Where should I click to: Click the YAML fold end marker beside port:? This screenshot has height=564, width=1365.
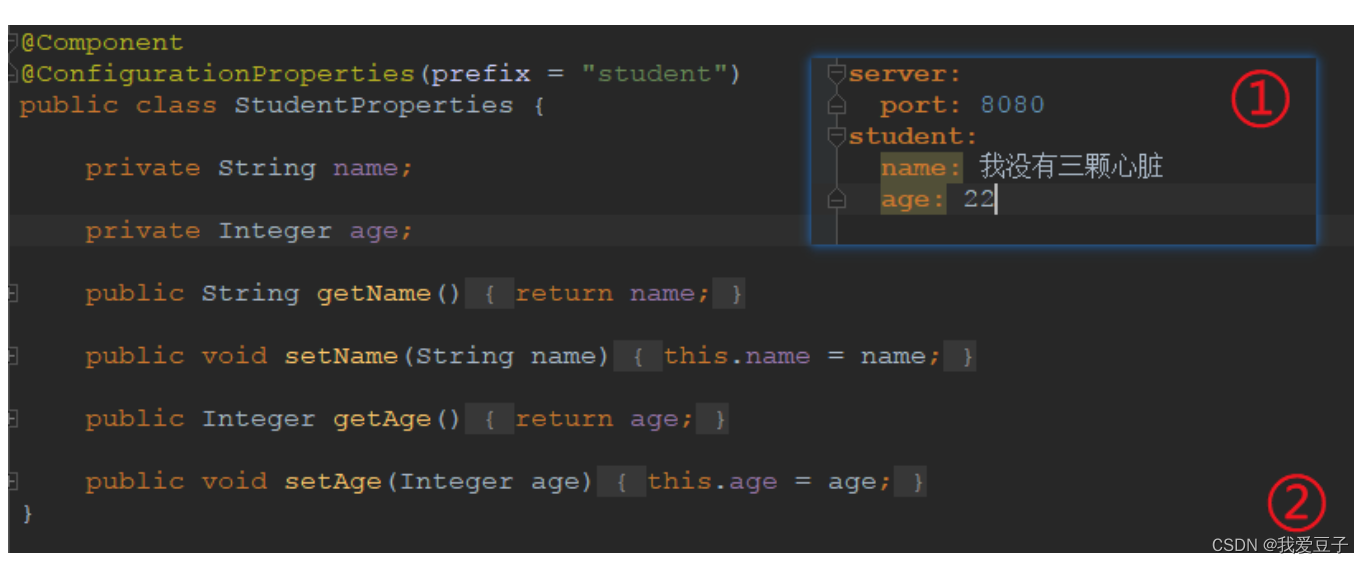(837, 105)
